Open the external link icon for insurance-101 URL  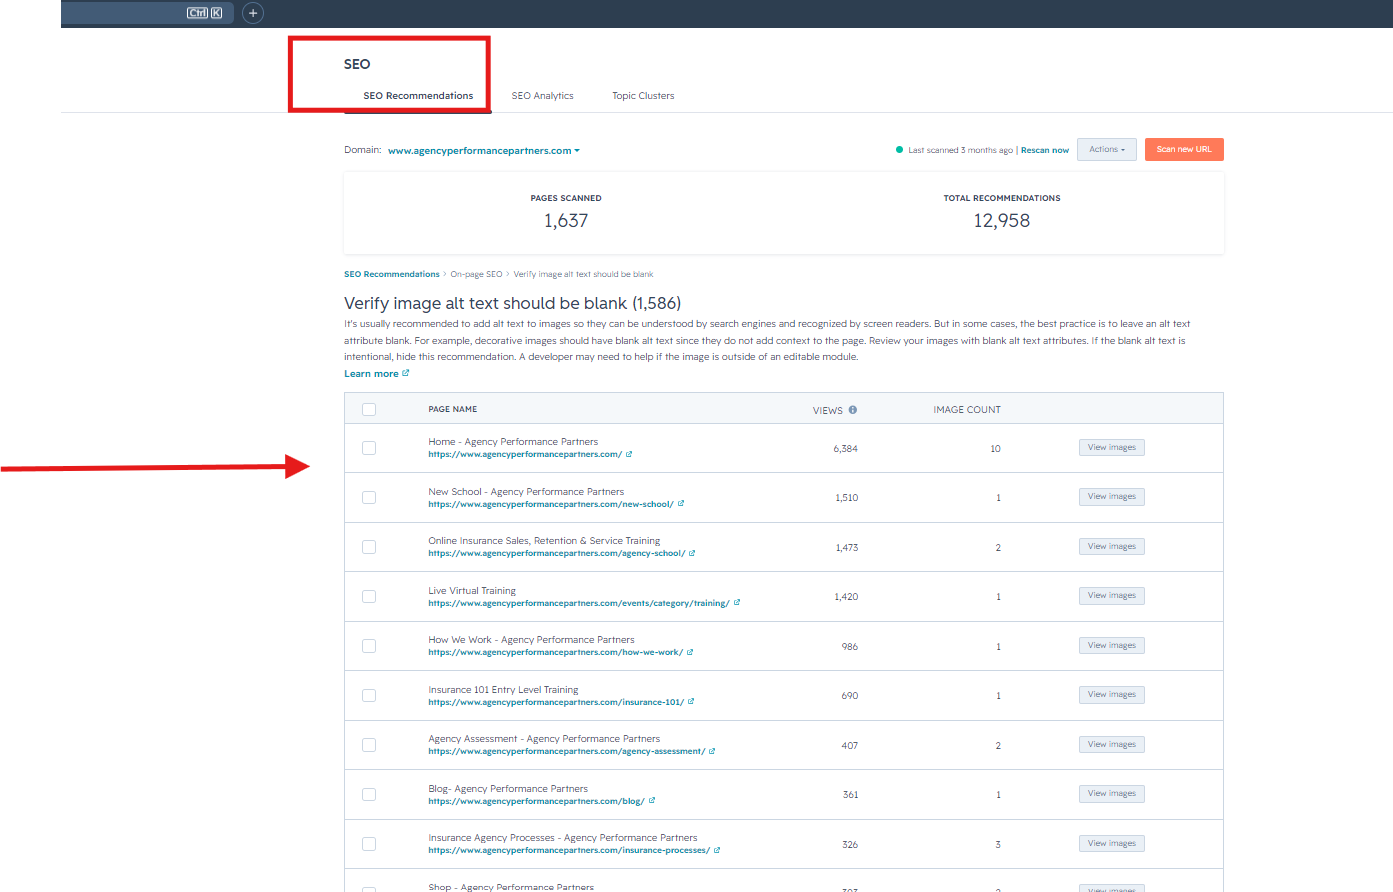691,702
